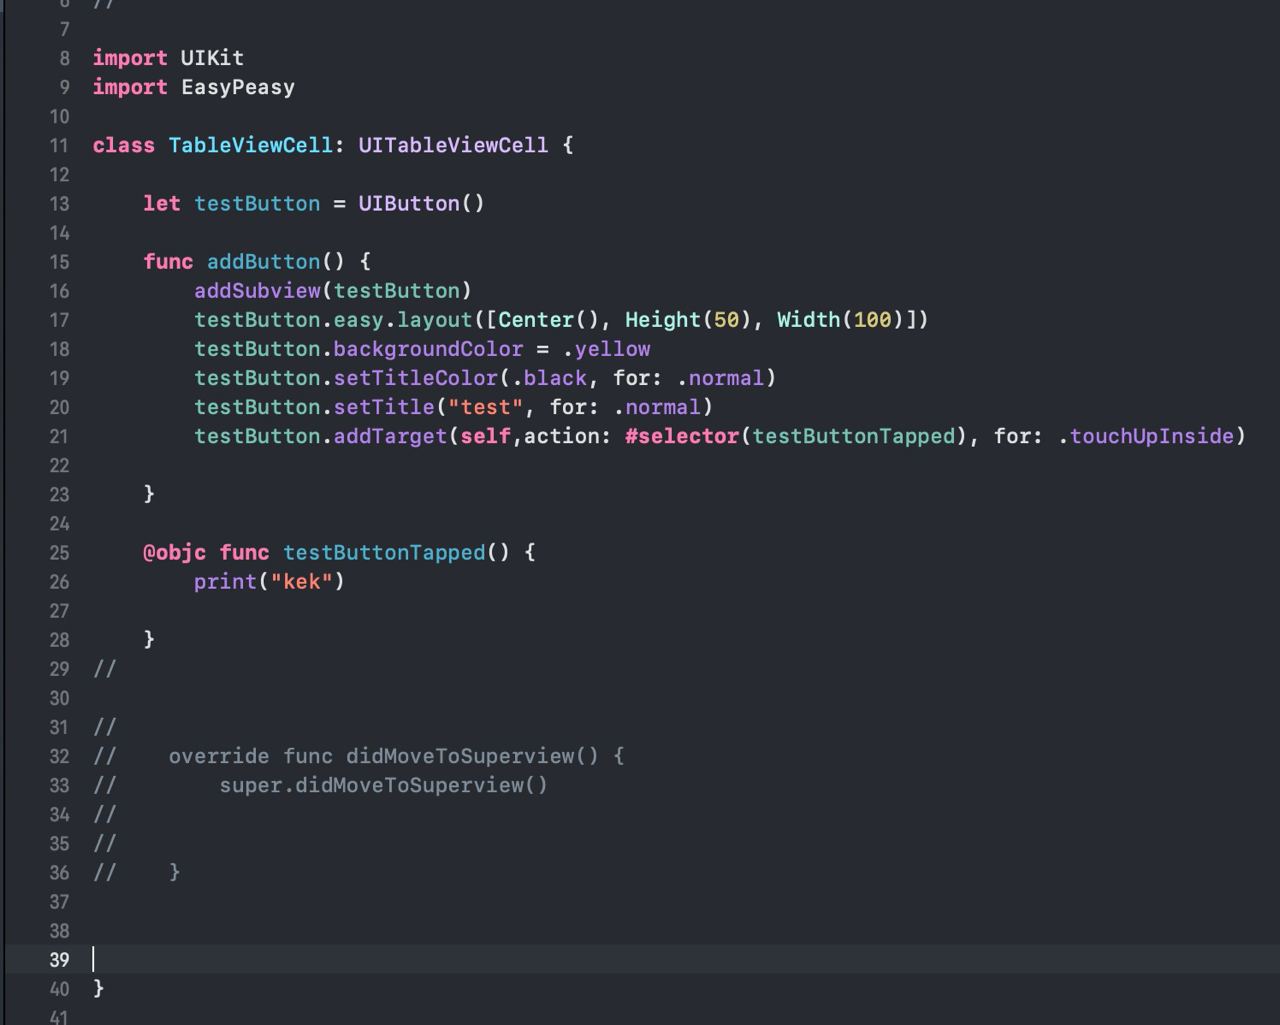
Task: Click 'Center()' in the layout array
Action: coord(548,319)
